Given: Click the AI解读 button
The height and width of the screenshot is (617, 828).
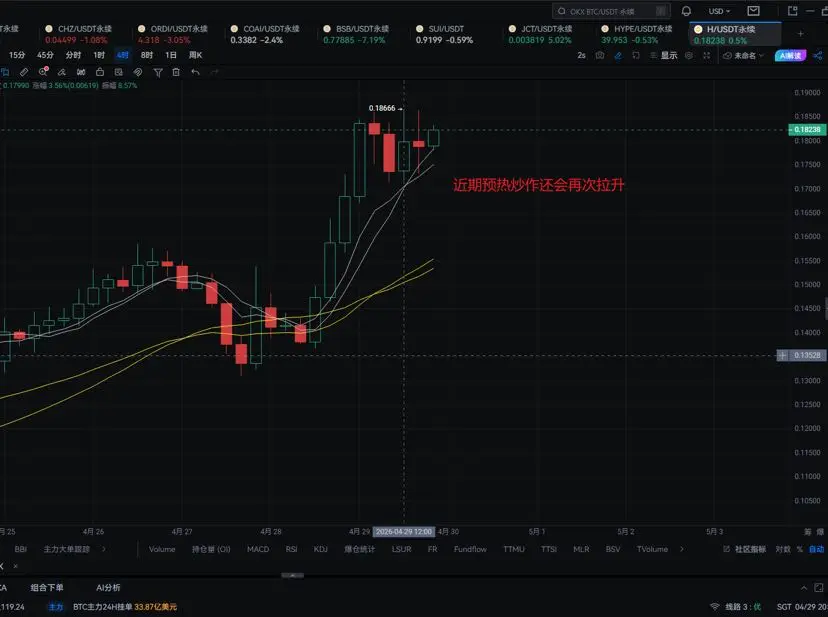Looking at the screenshot, I should (791, 55).
